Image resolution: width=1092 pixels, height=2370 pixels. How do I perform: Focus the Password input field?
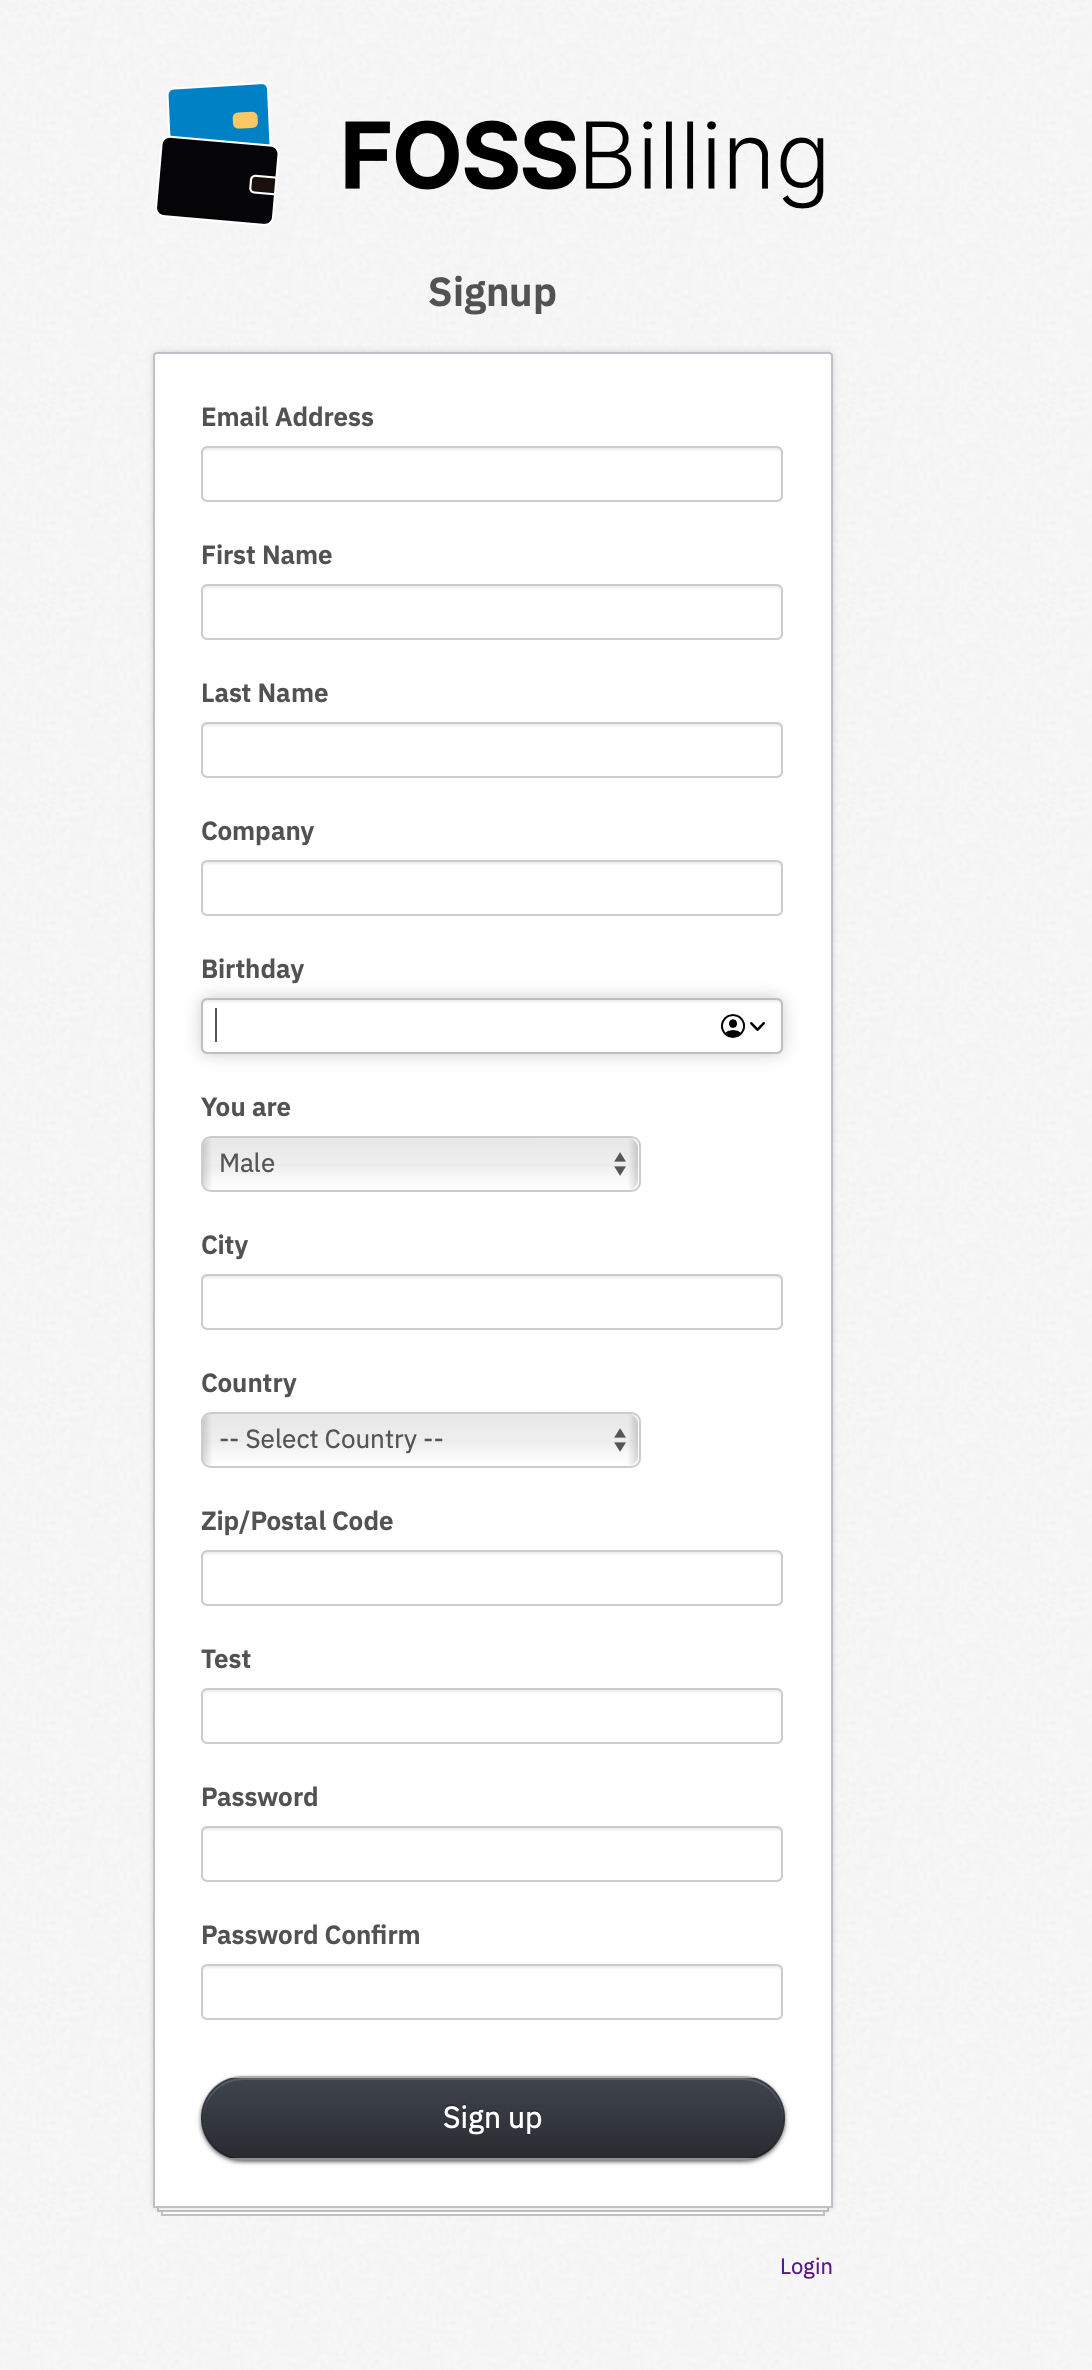pos(491,1853)
